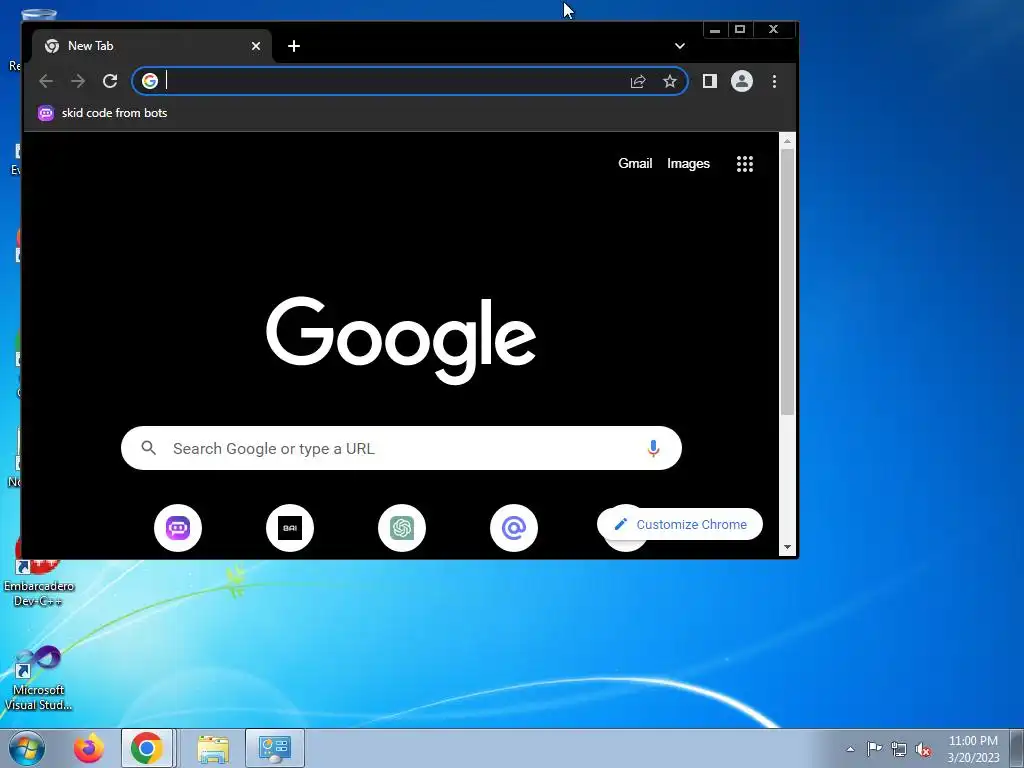Click the network tray icon
1024x768 pixels.
pos(899,749)
